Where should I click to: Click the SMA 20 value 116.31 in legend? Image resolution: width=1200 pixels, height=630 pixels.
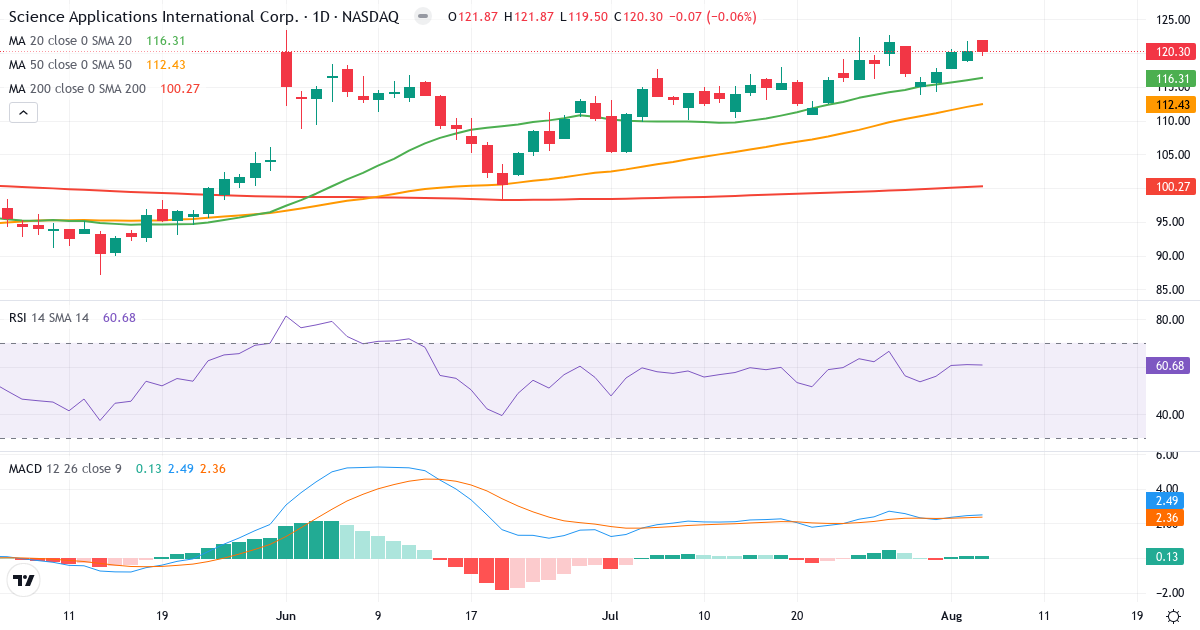click(x=165, y=41)
